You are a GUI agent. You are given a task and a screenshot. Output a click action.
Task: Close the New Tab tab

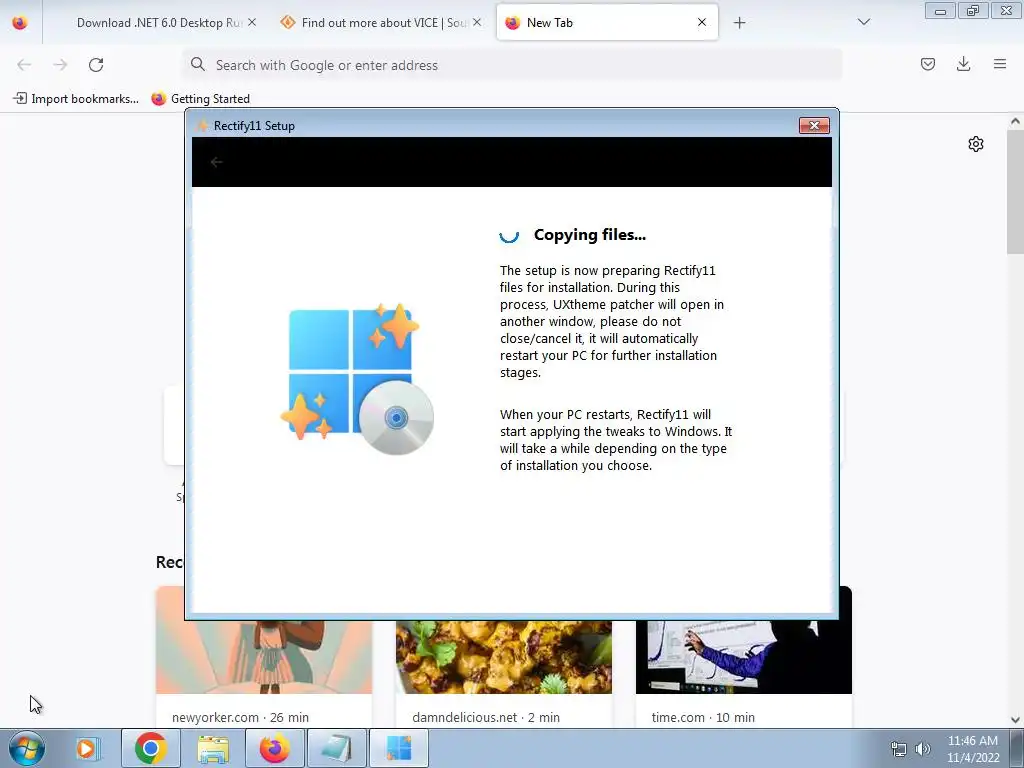click(702, 22)
